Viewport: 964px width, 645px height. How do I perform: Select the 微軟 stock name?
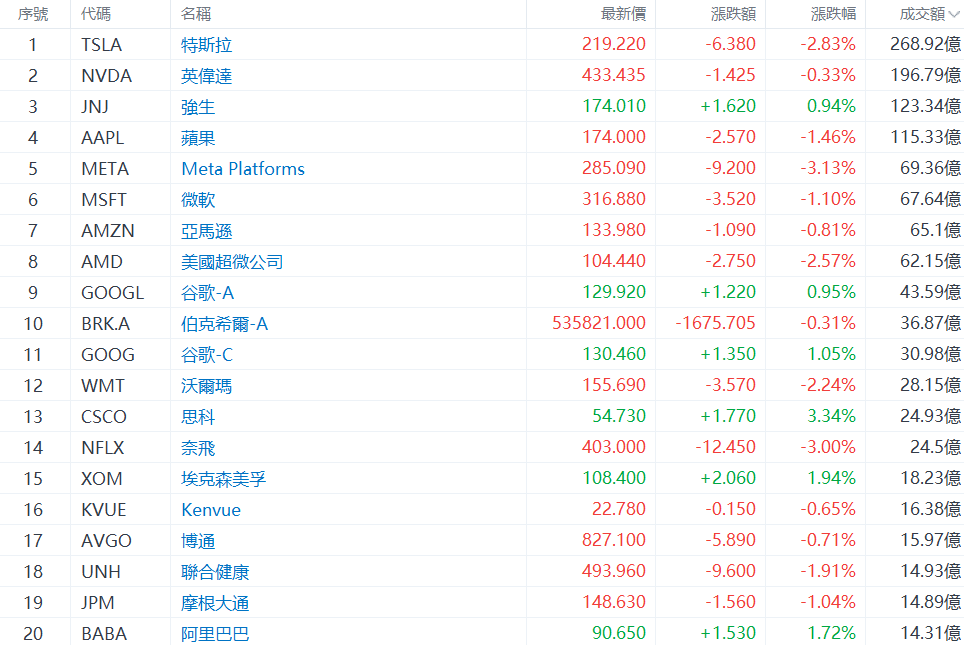pyautogui.click(x=198, y=200)
